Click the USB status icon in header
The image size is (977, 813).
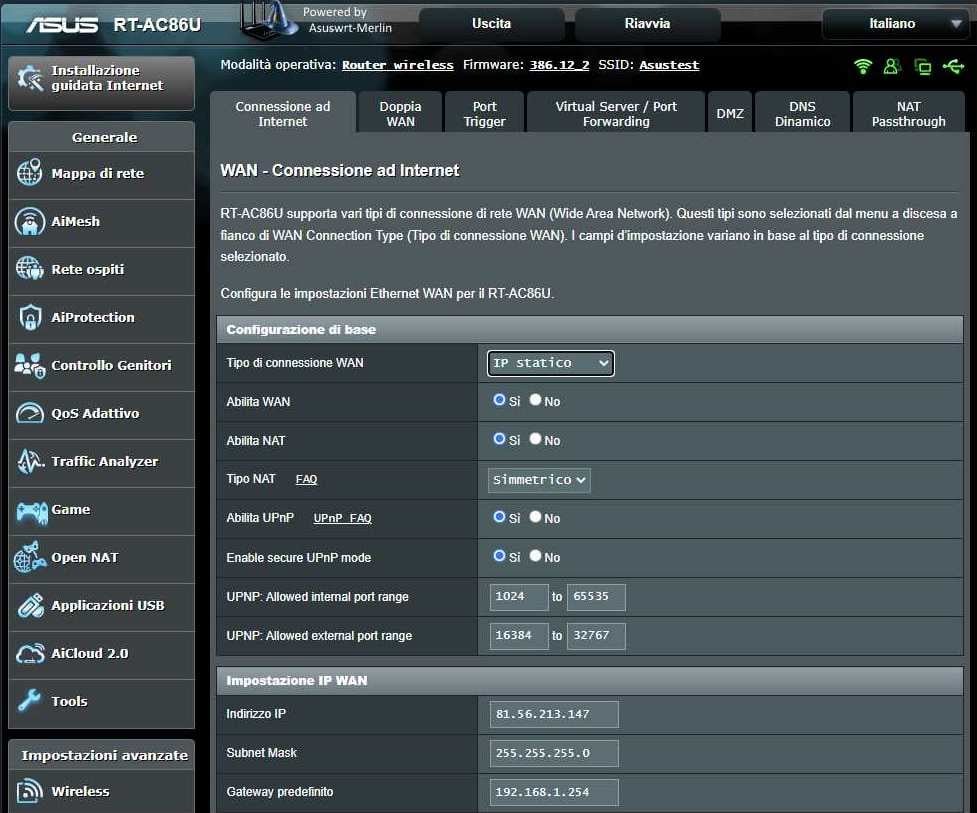tap(952, 66)
